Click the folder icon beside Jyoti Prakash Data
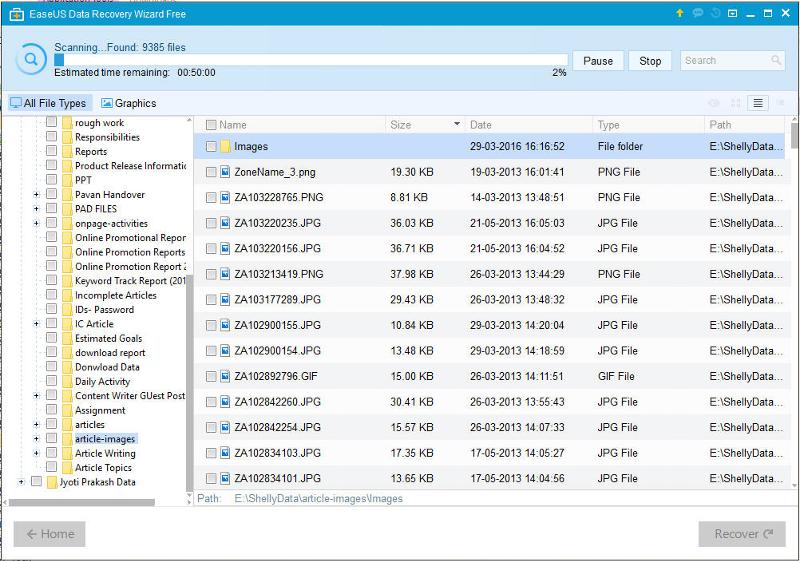Image resolution: width=800 pixels, height=561 pixels. point(52,482)
